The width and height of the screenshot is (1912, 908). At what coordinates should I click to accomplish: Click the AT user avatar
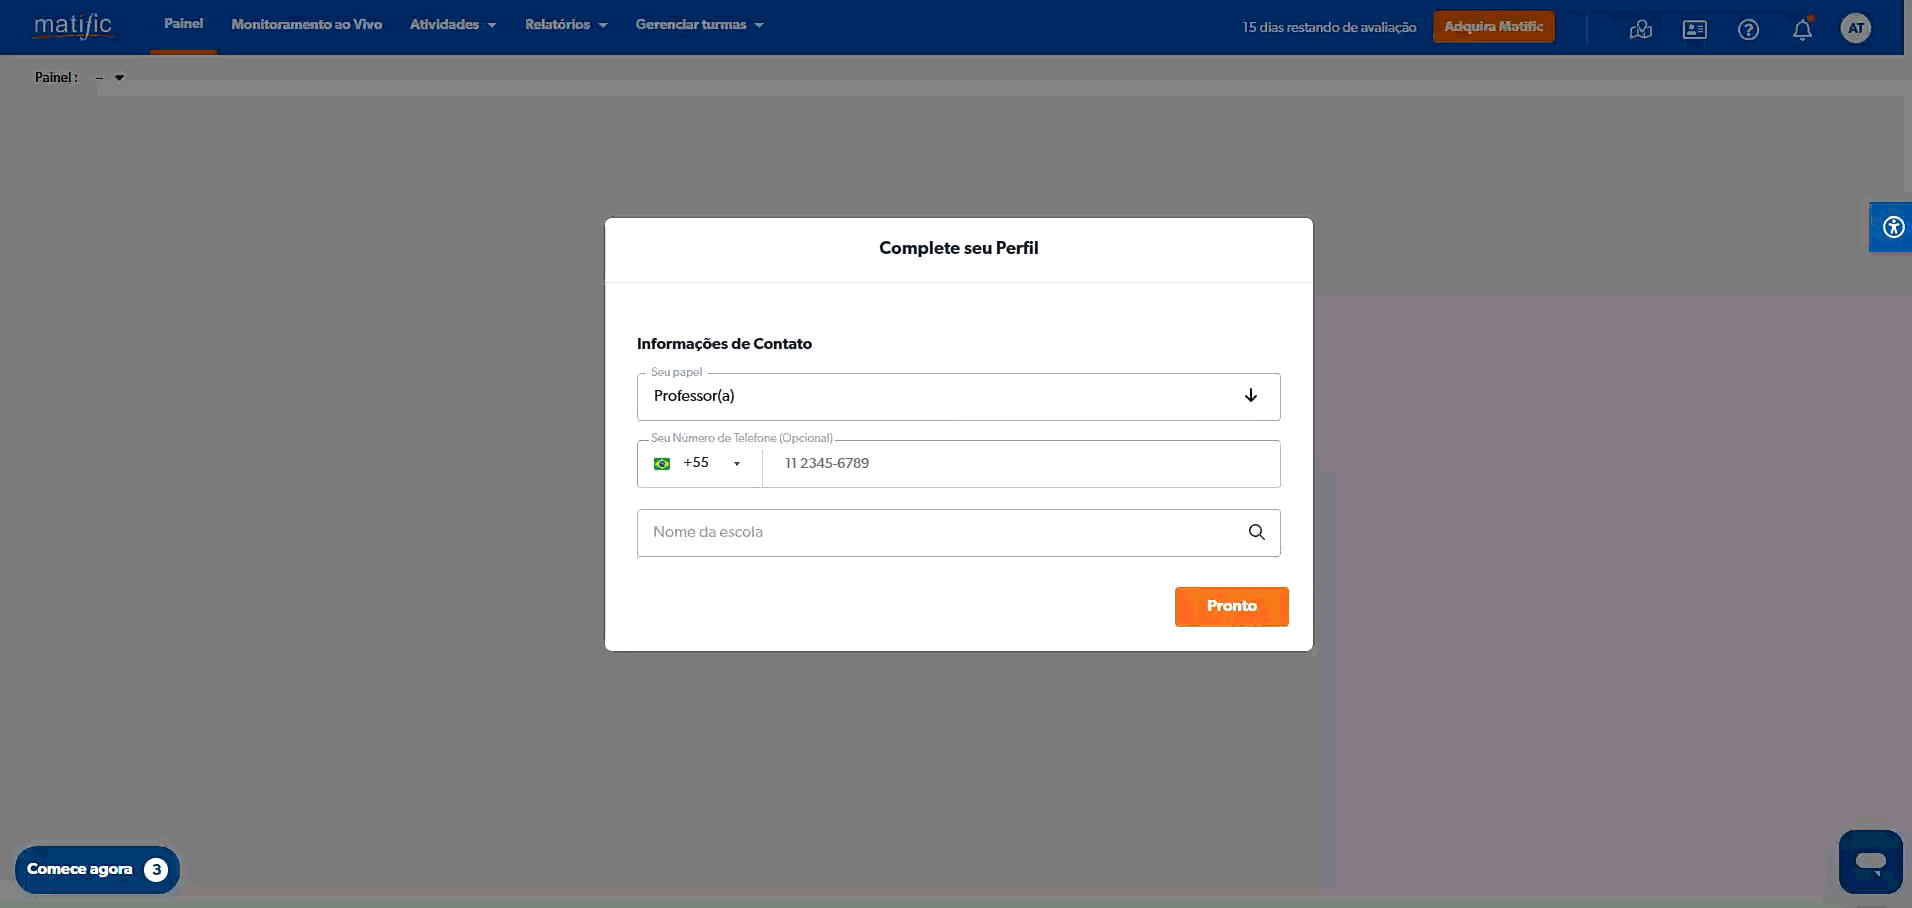click(1856, 28)
